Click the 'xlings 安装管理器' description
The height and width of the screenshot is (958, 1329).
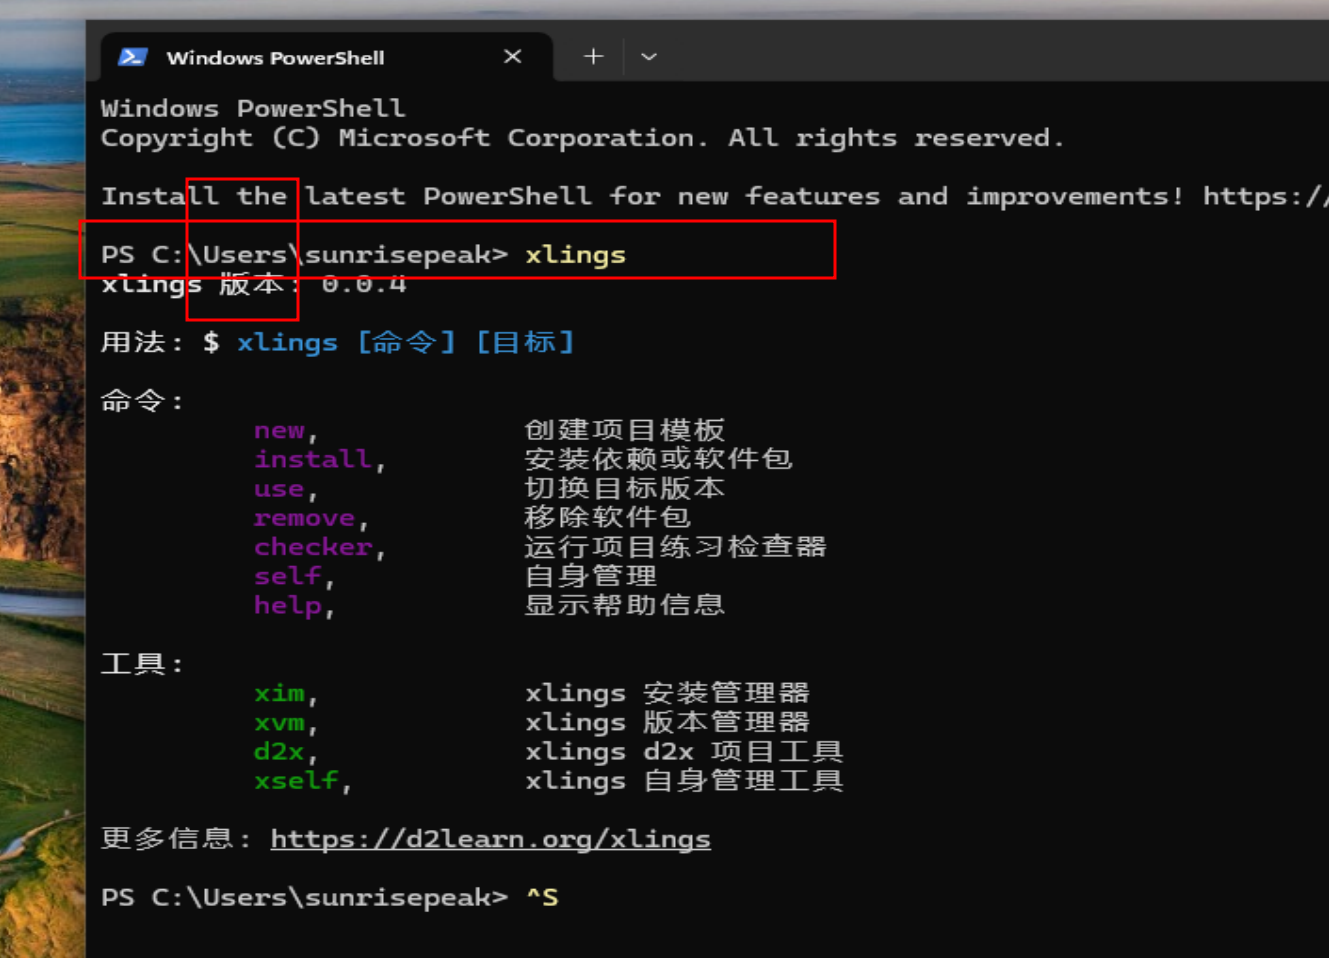click(667, 692)
